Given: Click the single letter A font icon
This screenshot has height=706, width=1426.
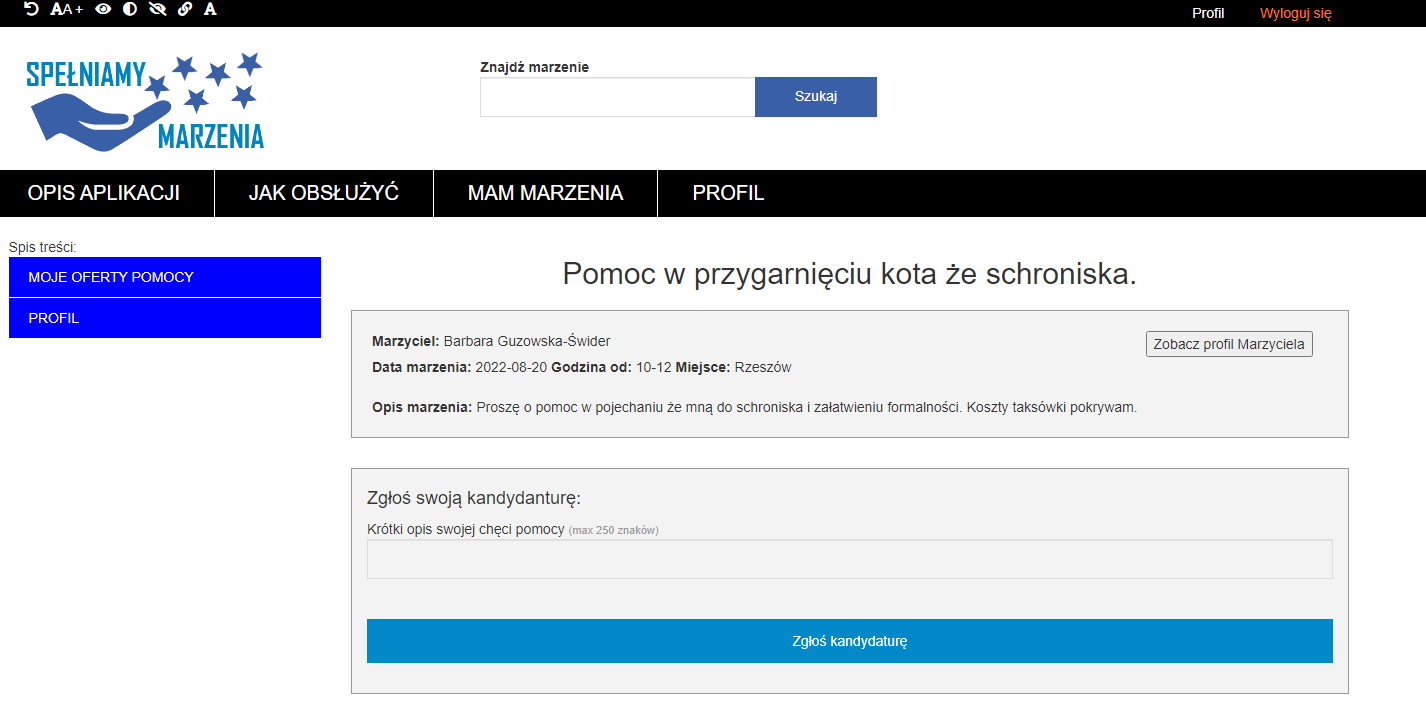Looking at the screenshot, I should coord(210,9).
